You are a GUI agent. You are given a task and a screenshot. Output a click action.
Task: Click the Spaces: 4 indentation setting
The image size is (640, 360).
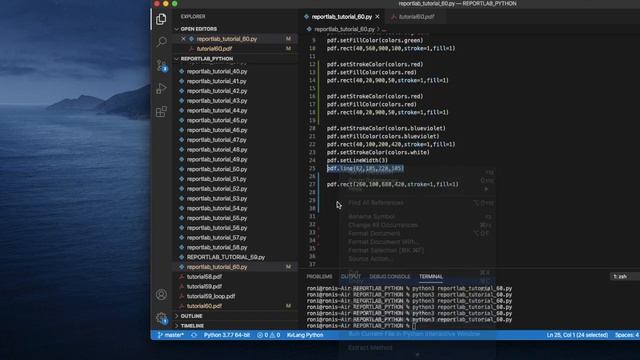click(x=627, y=335)
